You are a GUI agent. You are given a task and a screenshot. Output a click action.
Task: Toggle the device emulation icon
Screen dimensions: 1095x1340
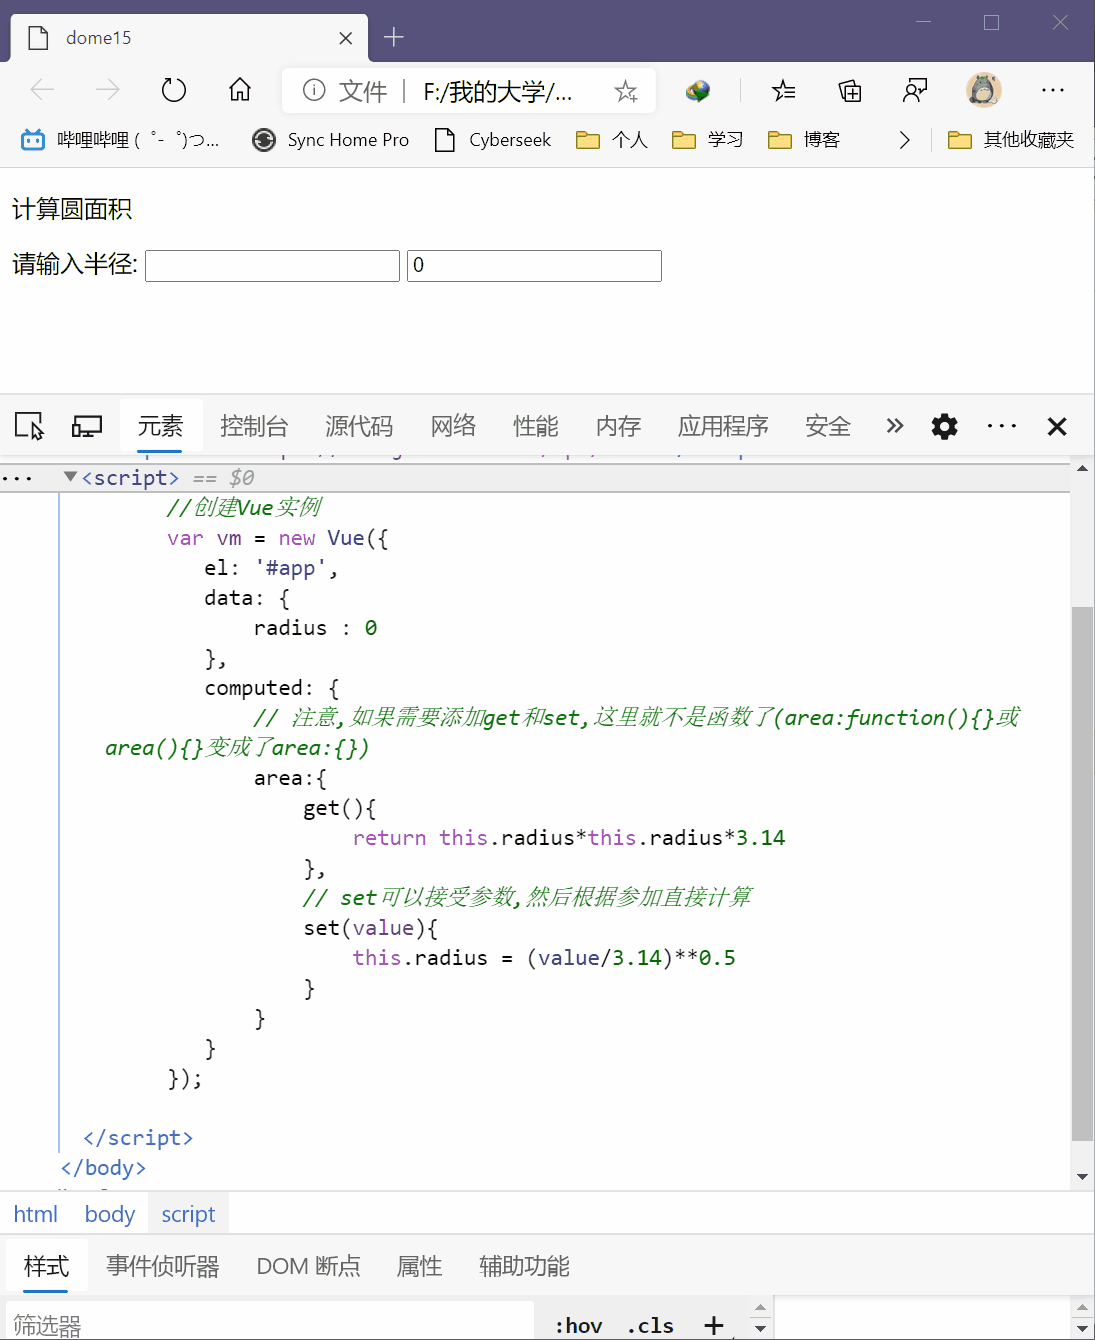(x=87, y=427)
